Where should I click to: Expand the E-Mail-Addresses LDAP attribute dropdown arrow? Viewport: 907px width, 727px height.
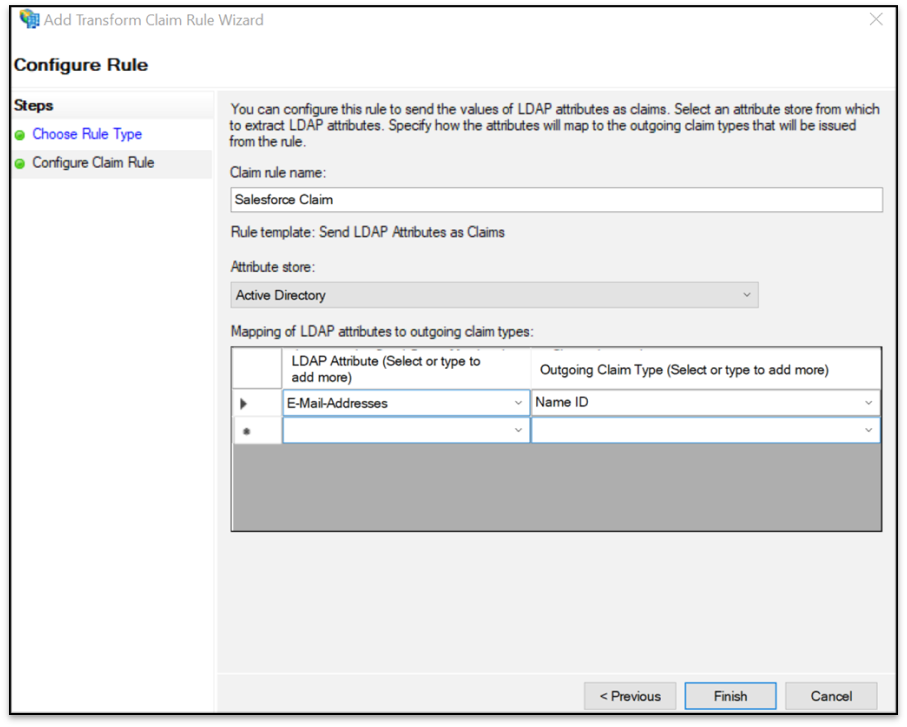(x=518, y=403)
